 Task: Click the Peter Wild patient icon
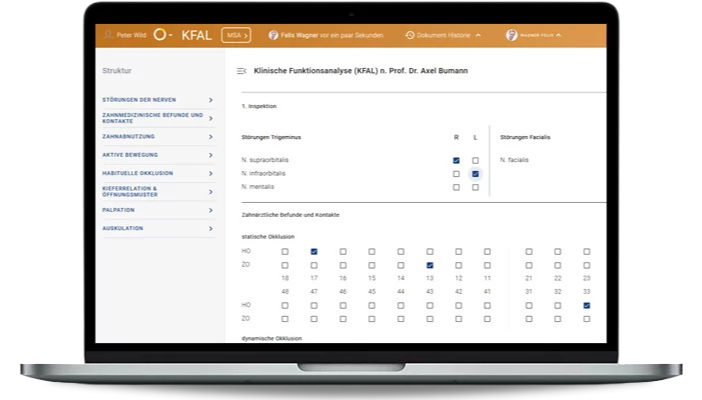coord(108,35)
